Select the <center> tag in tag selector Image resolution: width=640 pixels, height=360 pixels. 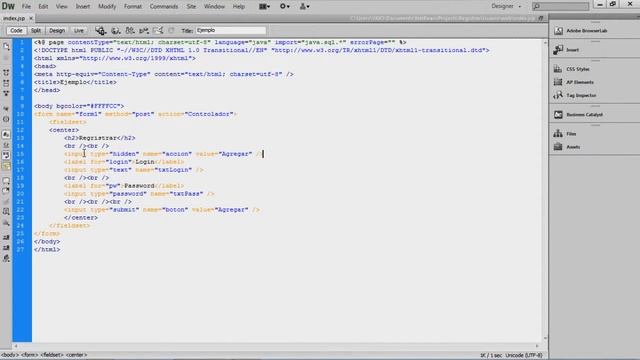[x=77, y=355]
